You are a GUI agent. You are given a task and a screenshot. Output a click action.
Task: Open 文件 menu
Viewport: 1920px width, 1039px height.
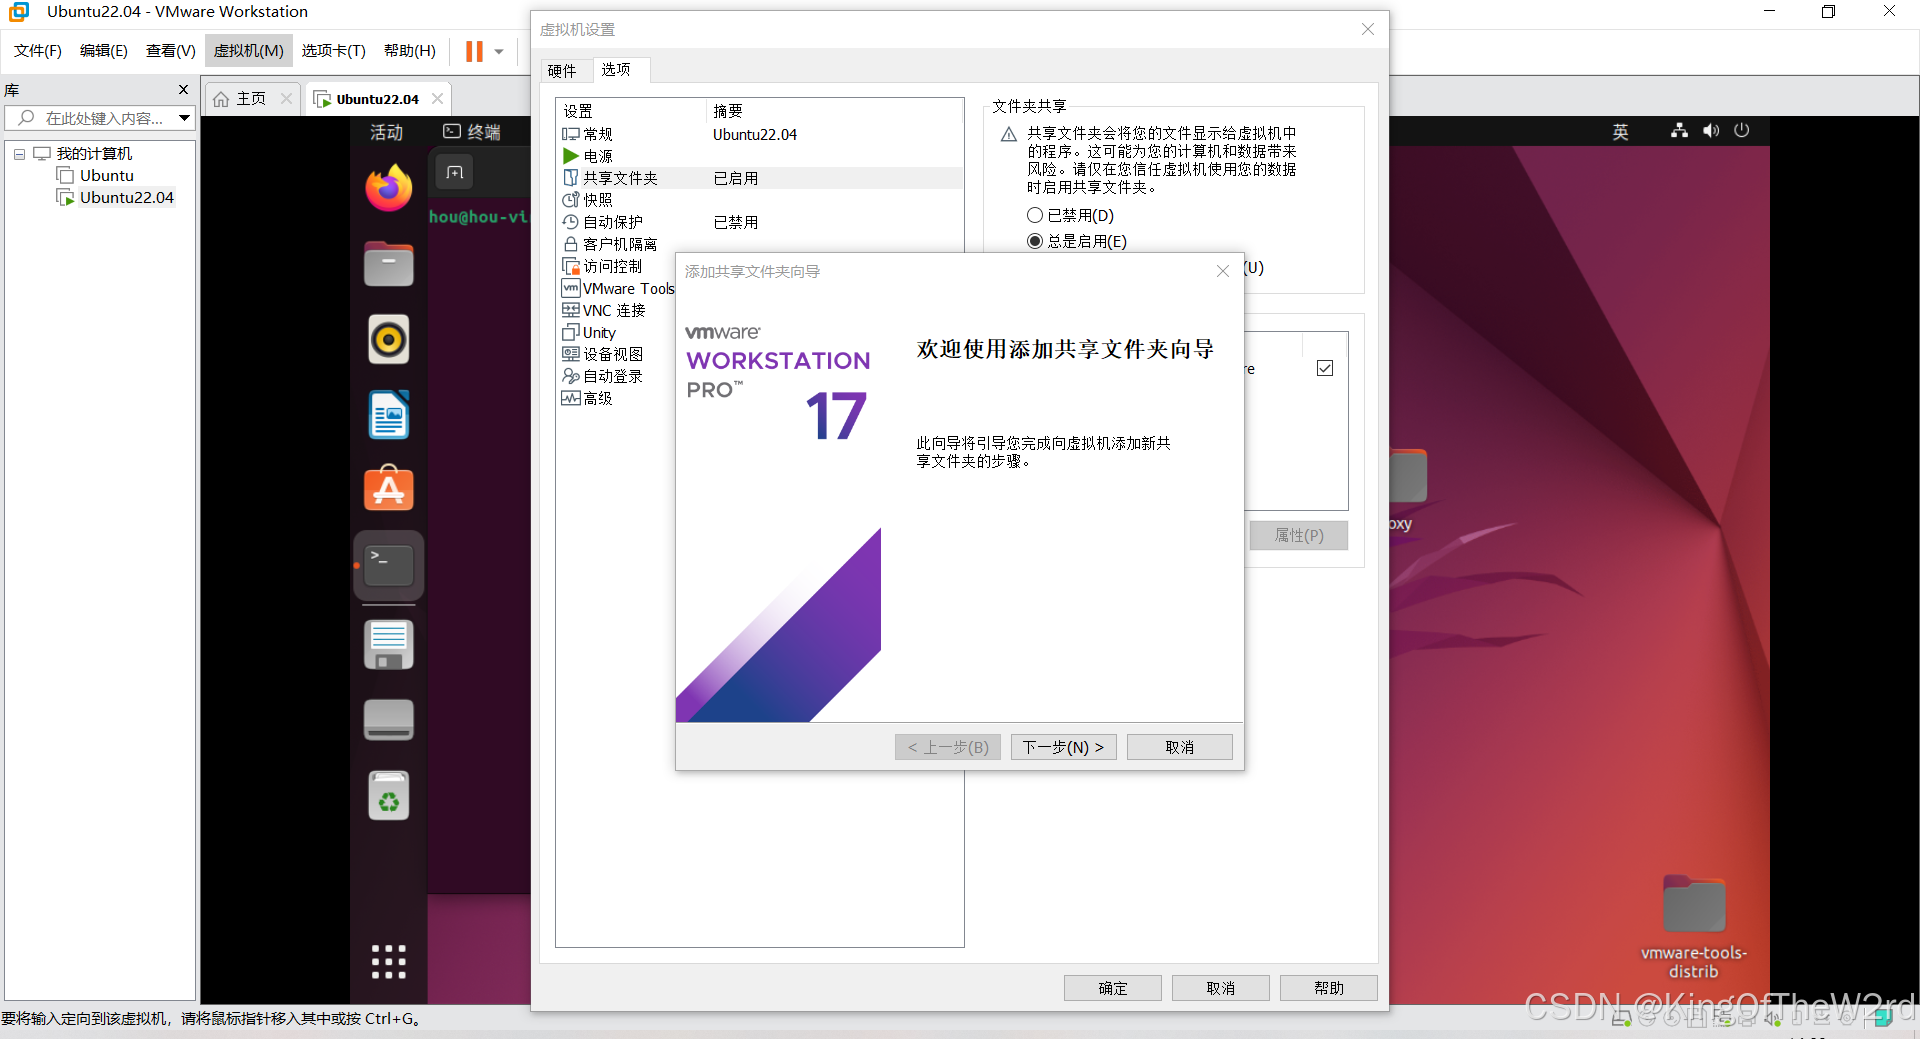click(x=38, y=50)
